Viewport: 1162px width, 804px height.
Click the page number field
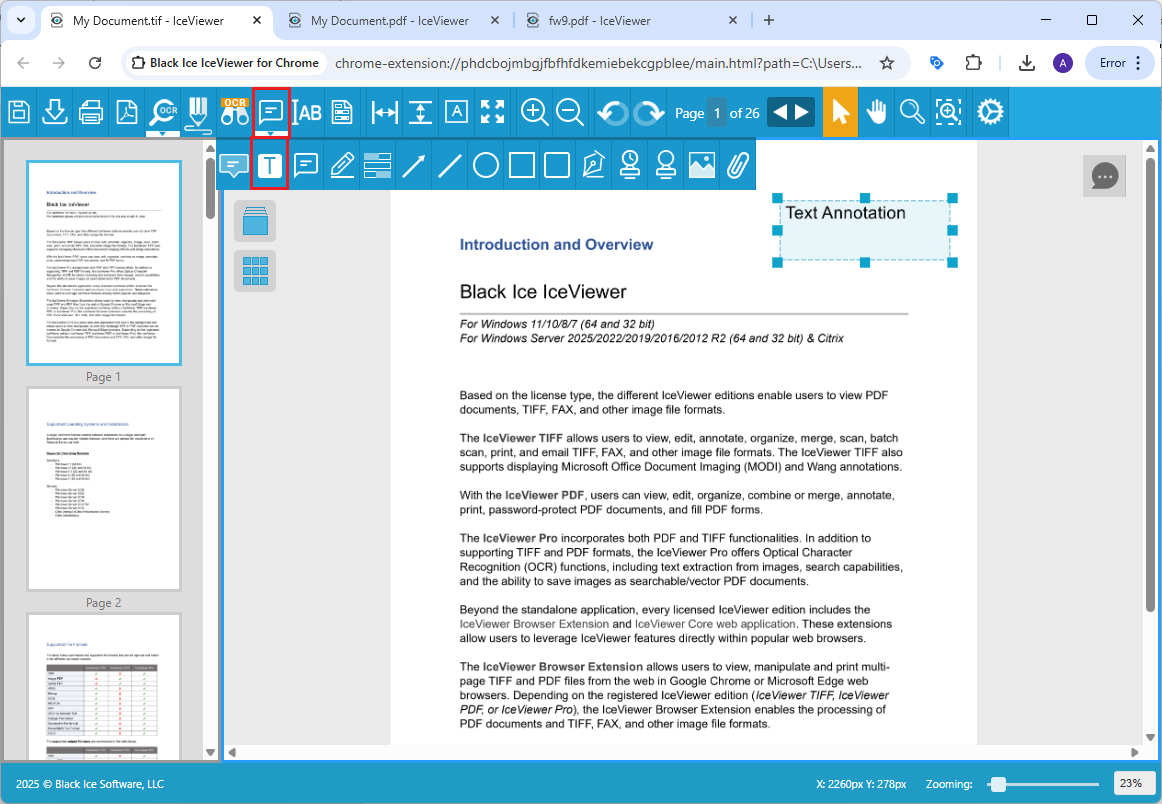pos(717,113)
